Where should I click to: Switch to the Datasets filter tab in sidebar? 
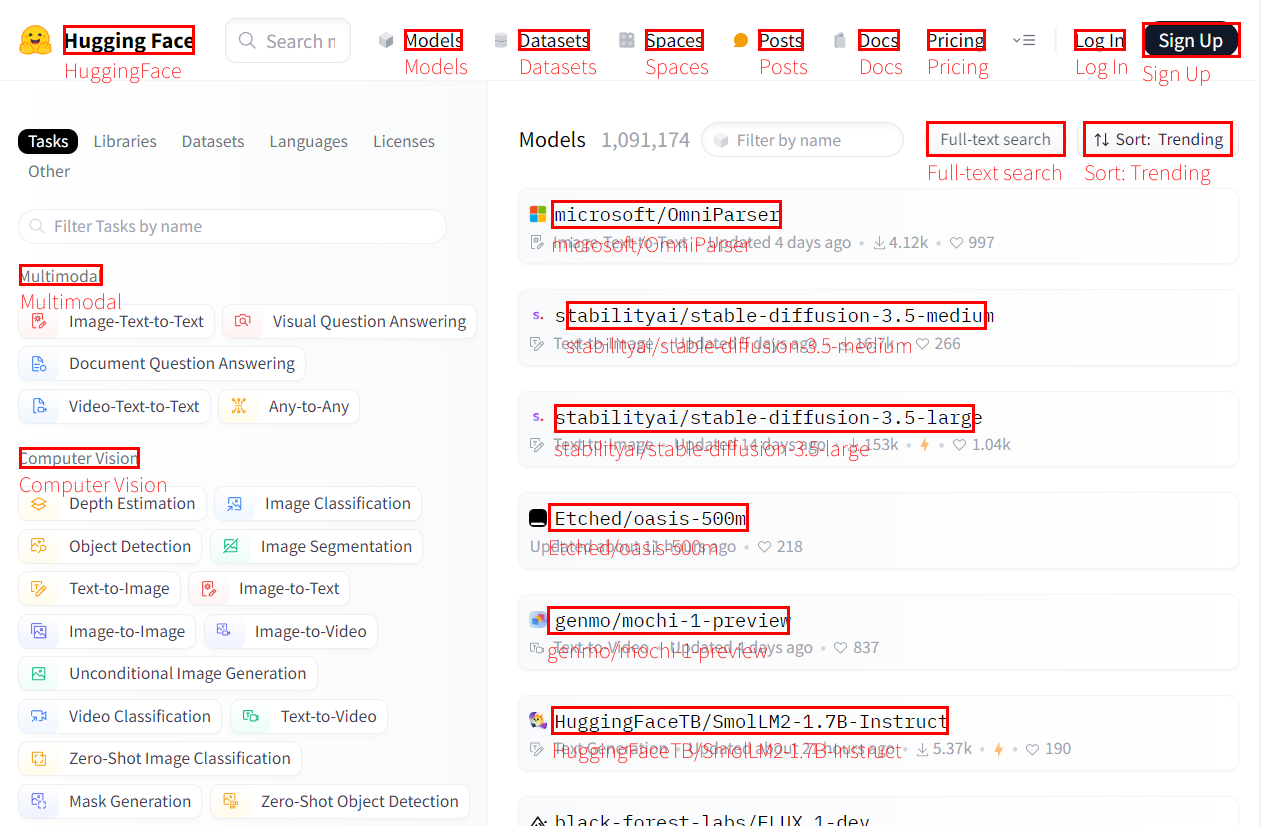pos(213,141)
